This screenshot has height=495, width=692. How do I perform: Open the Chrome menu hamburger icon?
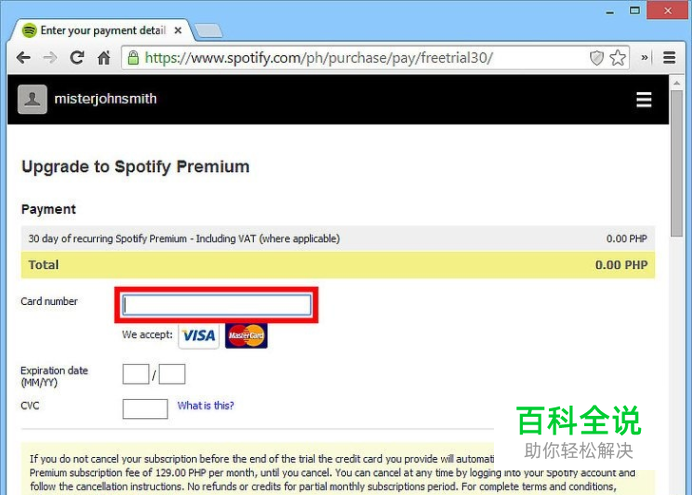[x=669, y=57]
